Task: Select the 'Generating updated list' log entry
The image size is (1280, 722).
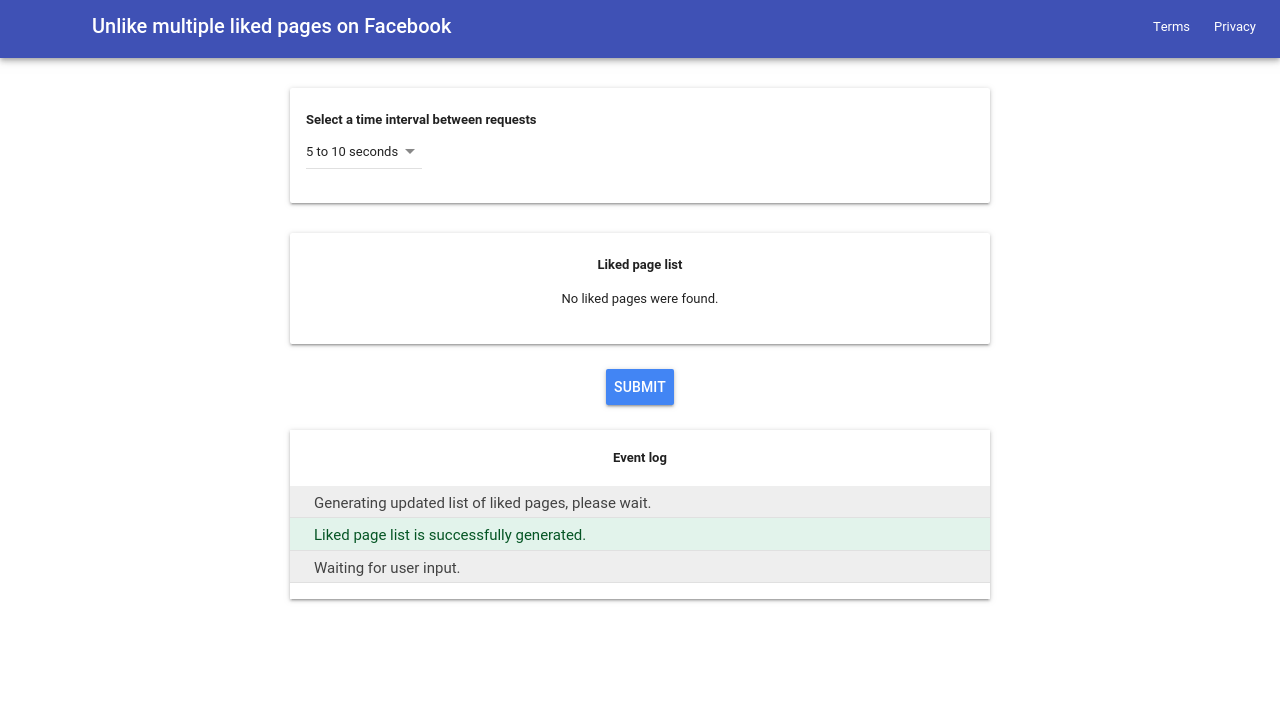Action: [x=482, y=503]
